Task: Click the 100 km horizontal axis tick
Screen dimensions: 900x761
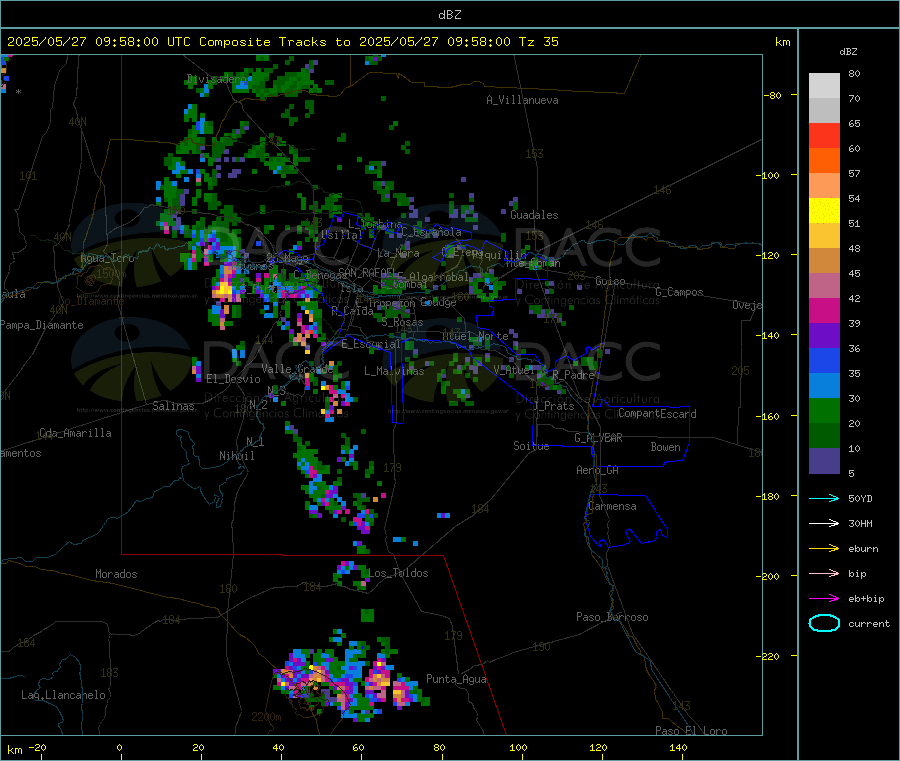Action: pos(518,748)
